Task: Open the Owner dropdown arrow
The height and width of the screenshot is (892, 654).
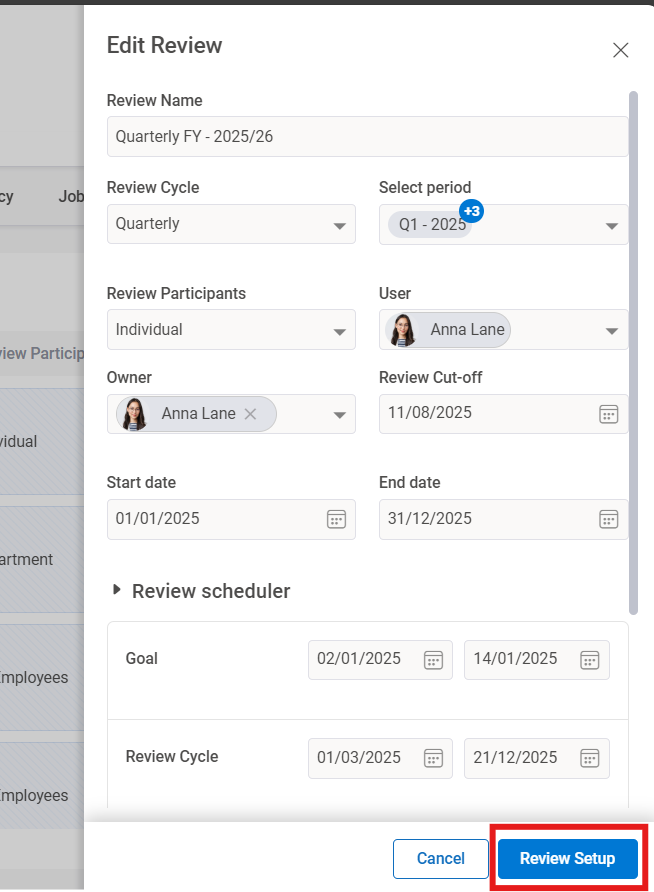Action: coord(339,414)
